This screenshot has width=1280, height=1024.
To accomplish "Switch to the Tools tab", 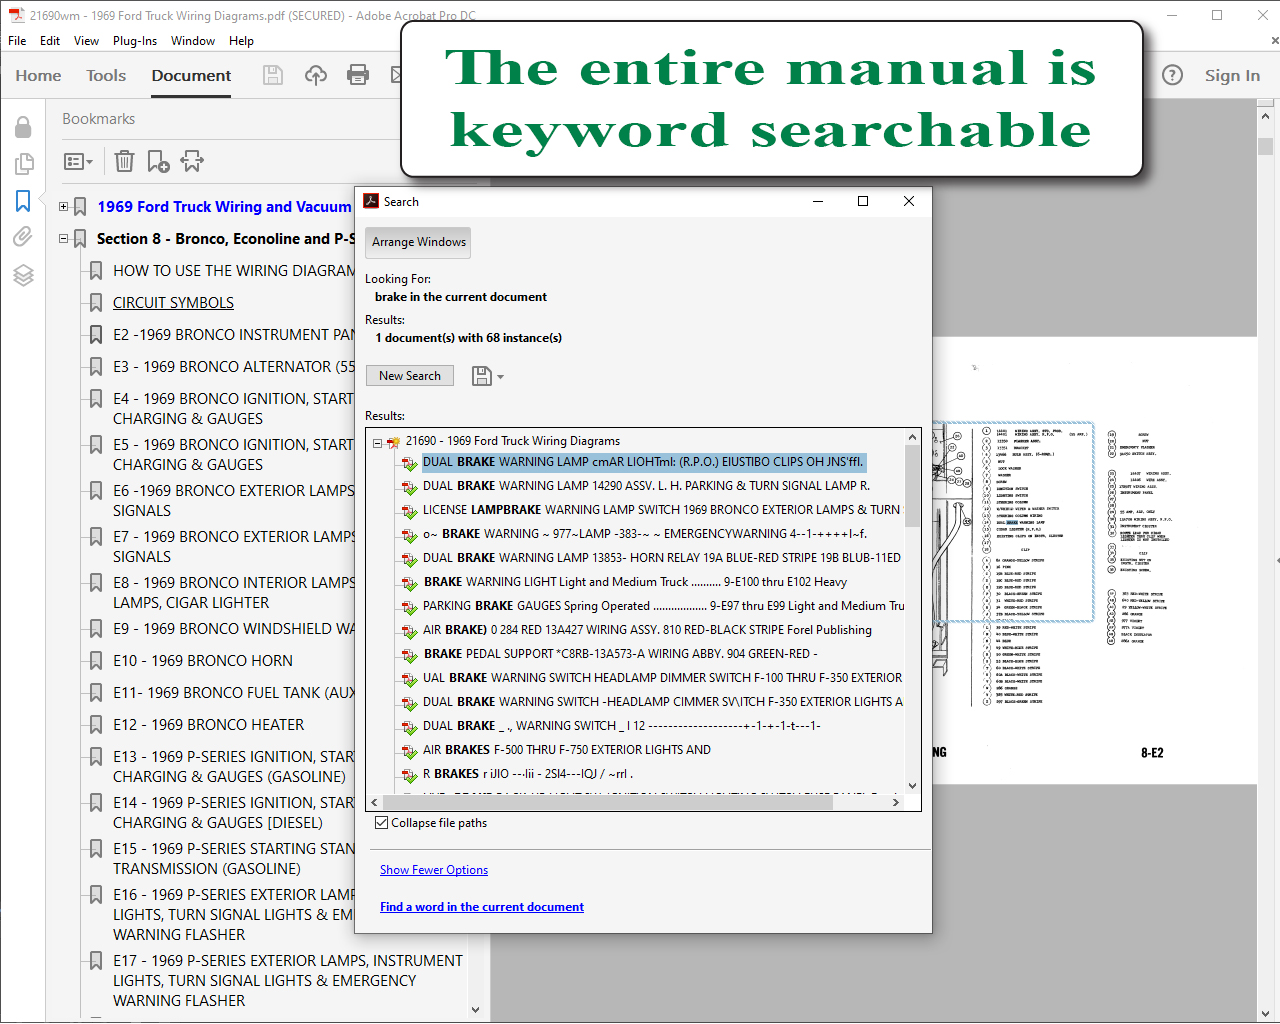I will 106,75.
